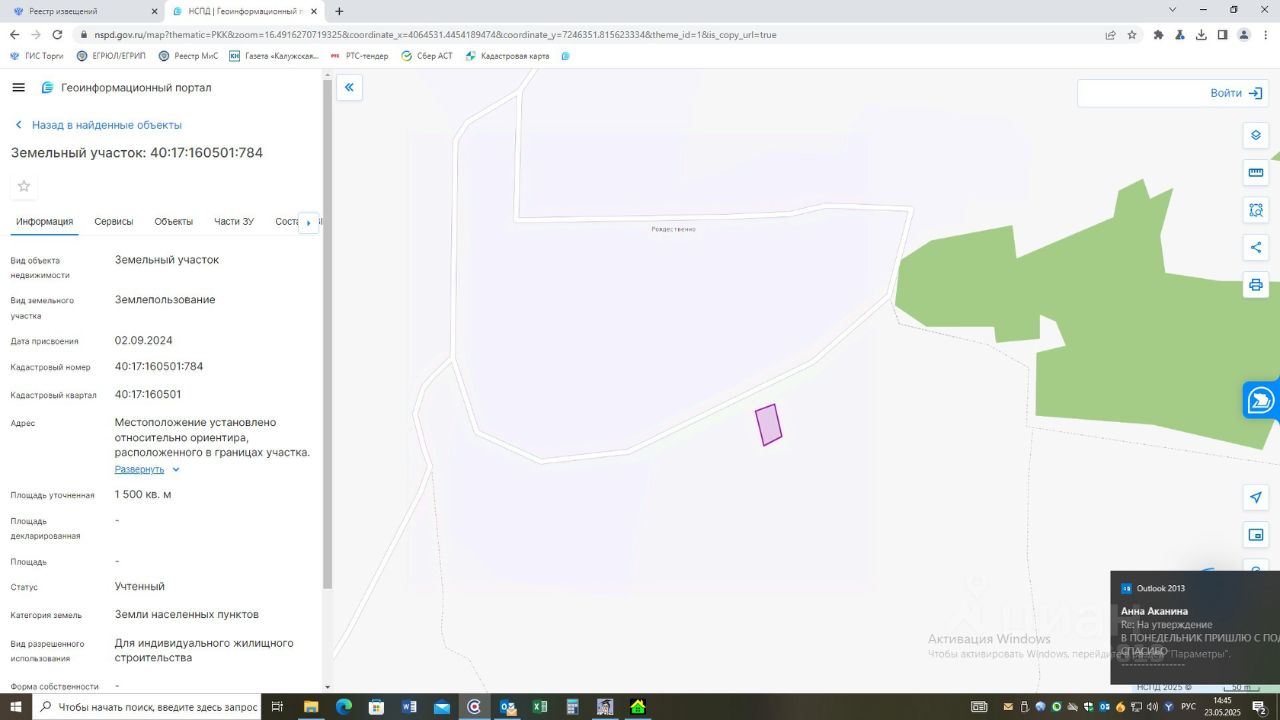This screenshot has width=1280, height=720.
Task: Reload the browser page
Action: click(57, 35)
